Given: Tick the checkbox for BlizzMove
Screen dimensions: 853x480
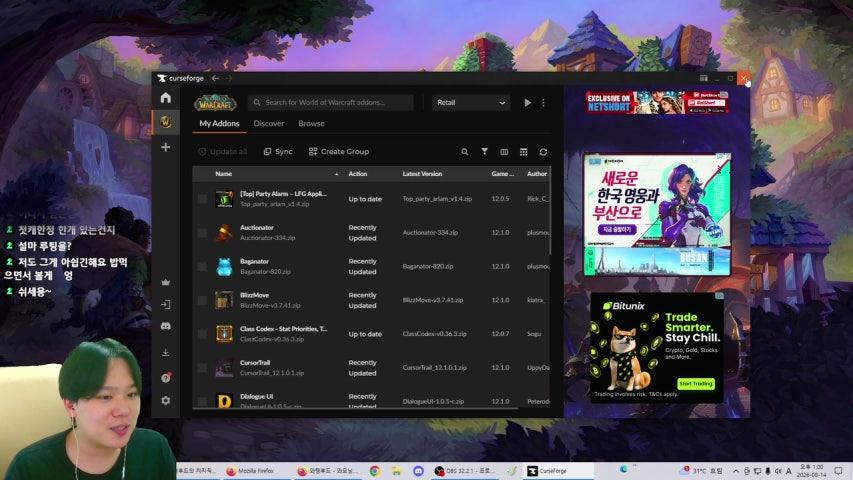Looking at the screenshot, I should point(202,300).
